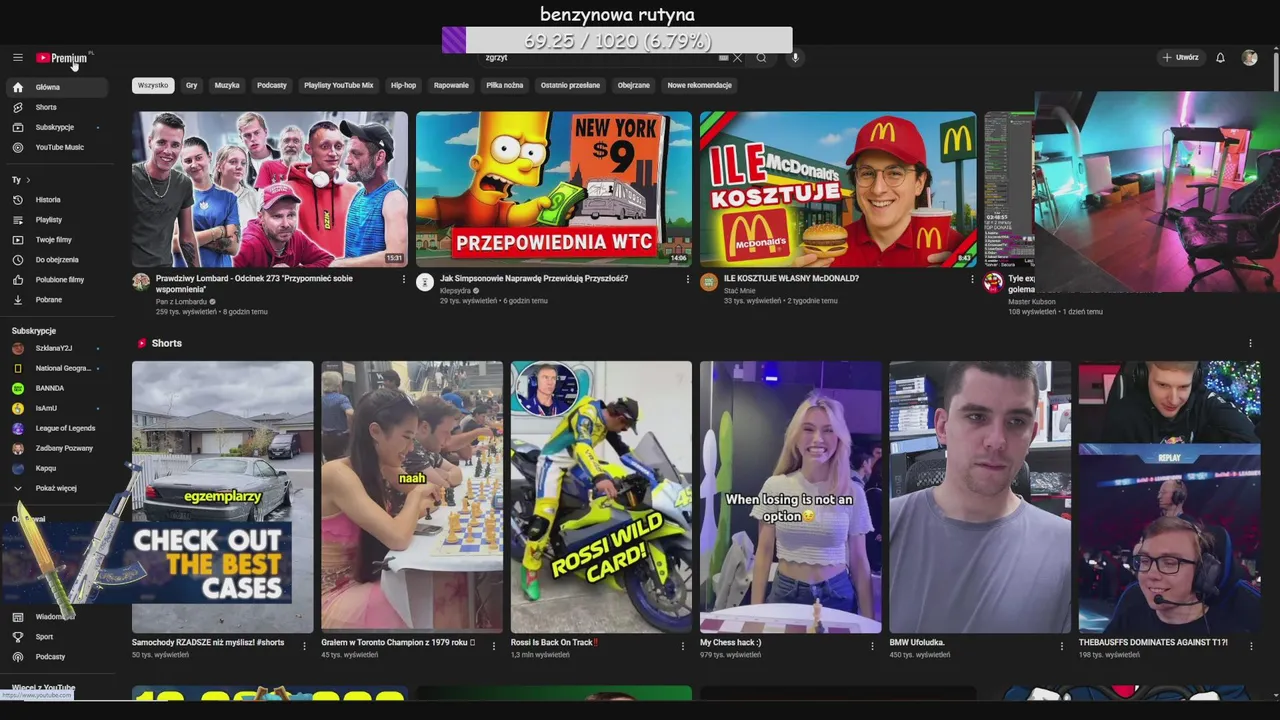The image size is (1280, 720).
Task: Select the Piłka nożna filter chip
Action: [x=505, y=86]
